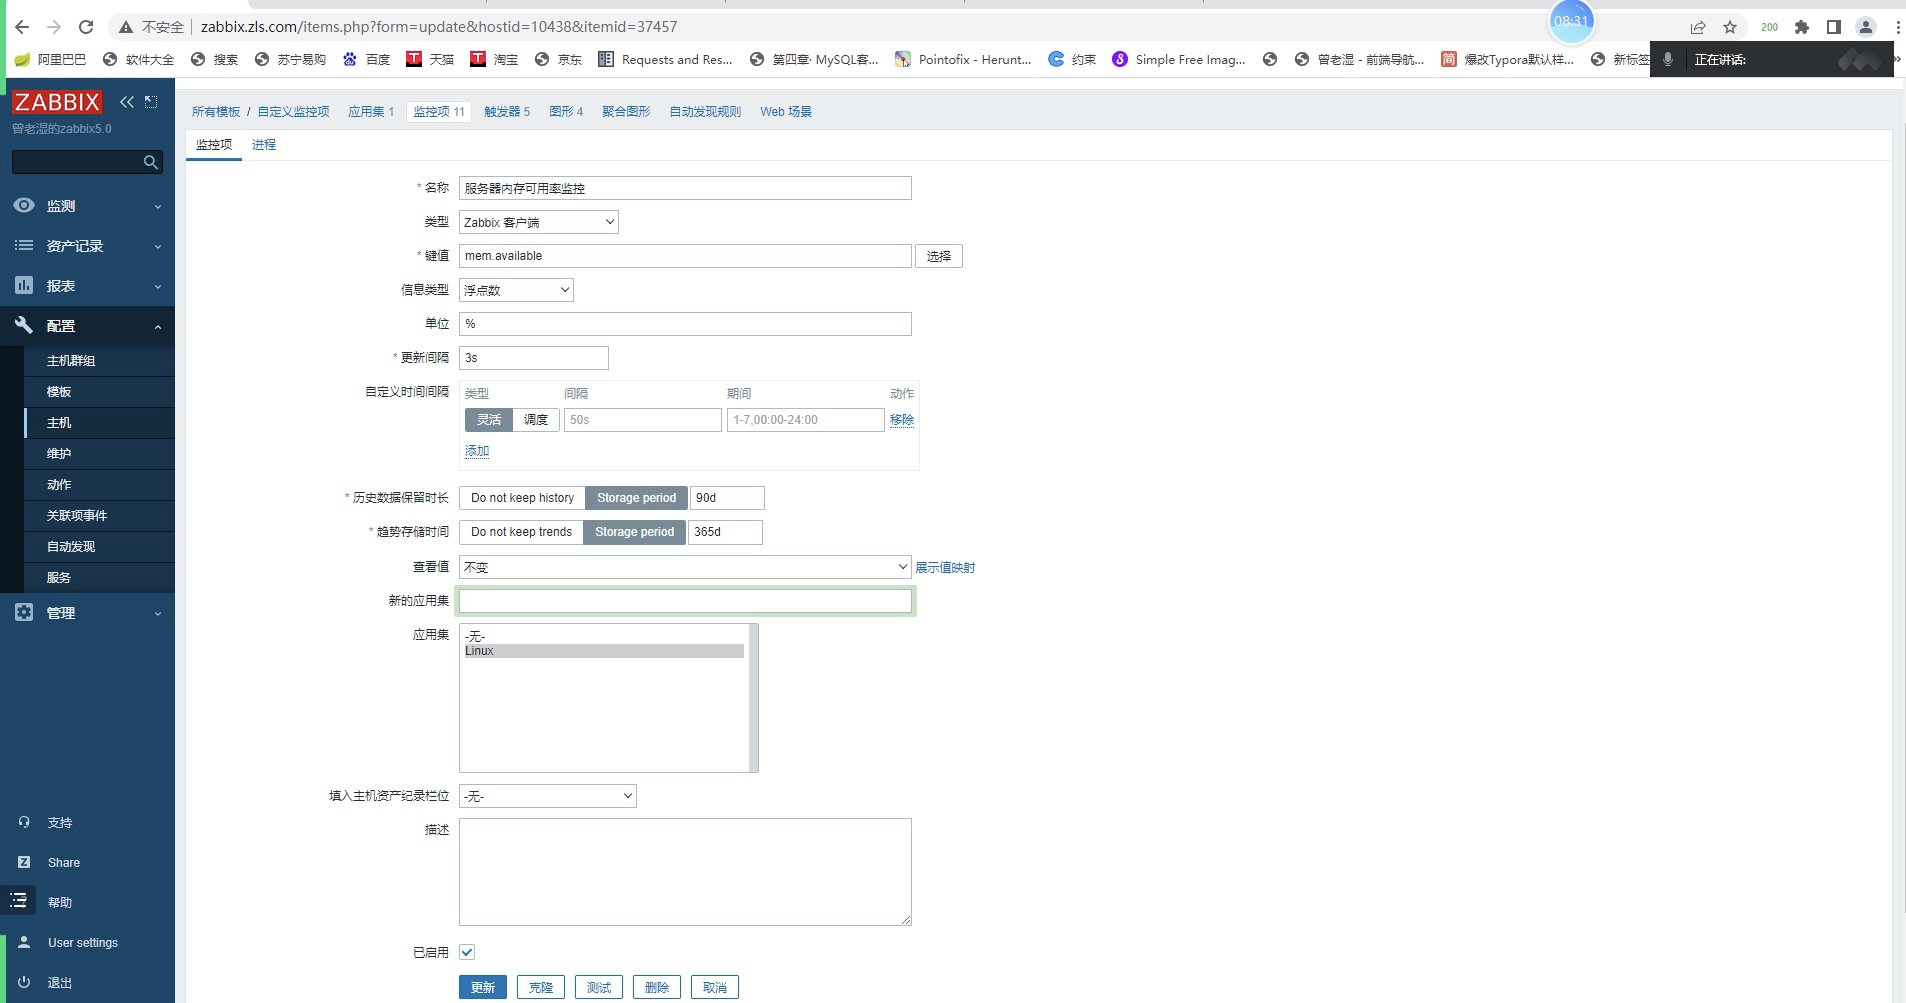1906x1003 pixels.
Task: Click 添加 add interval link
Action: pyautogui.click(x=477, y=451)
